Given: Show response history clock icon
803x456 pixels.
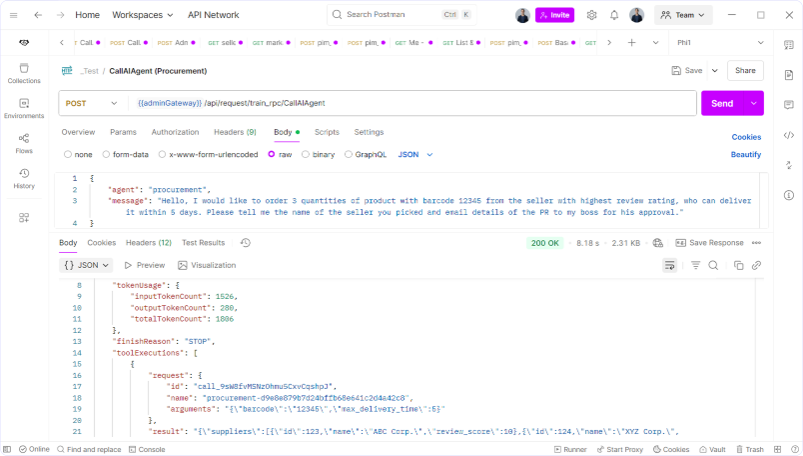Looking at the screenshot, I should point(245,242).
